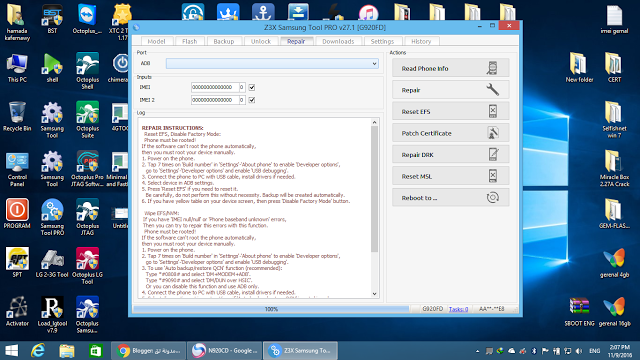Open File Explorer from the taskbar
Image resolution: width=640 pixels, height=360 pixels.
point(67,351)
